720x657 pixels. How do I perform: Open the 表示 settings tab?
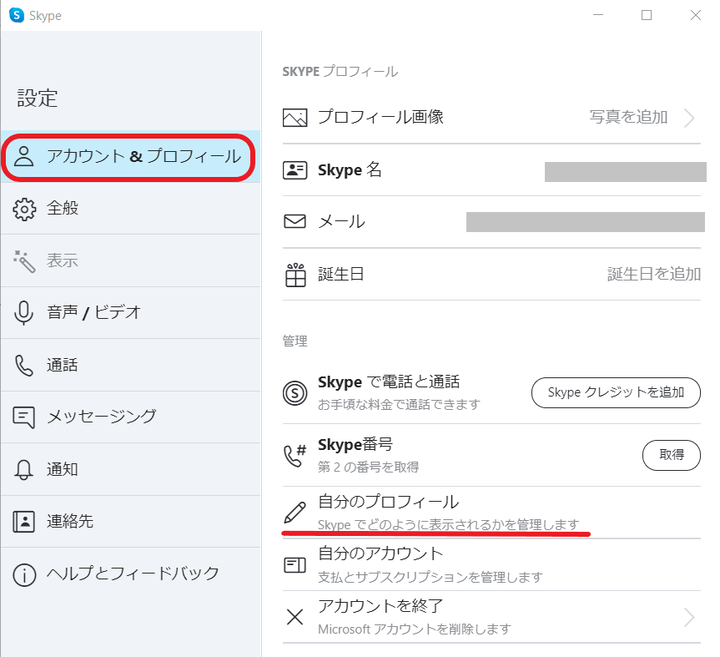130,261
